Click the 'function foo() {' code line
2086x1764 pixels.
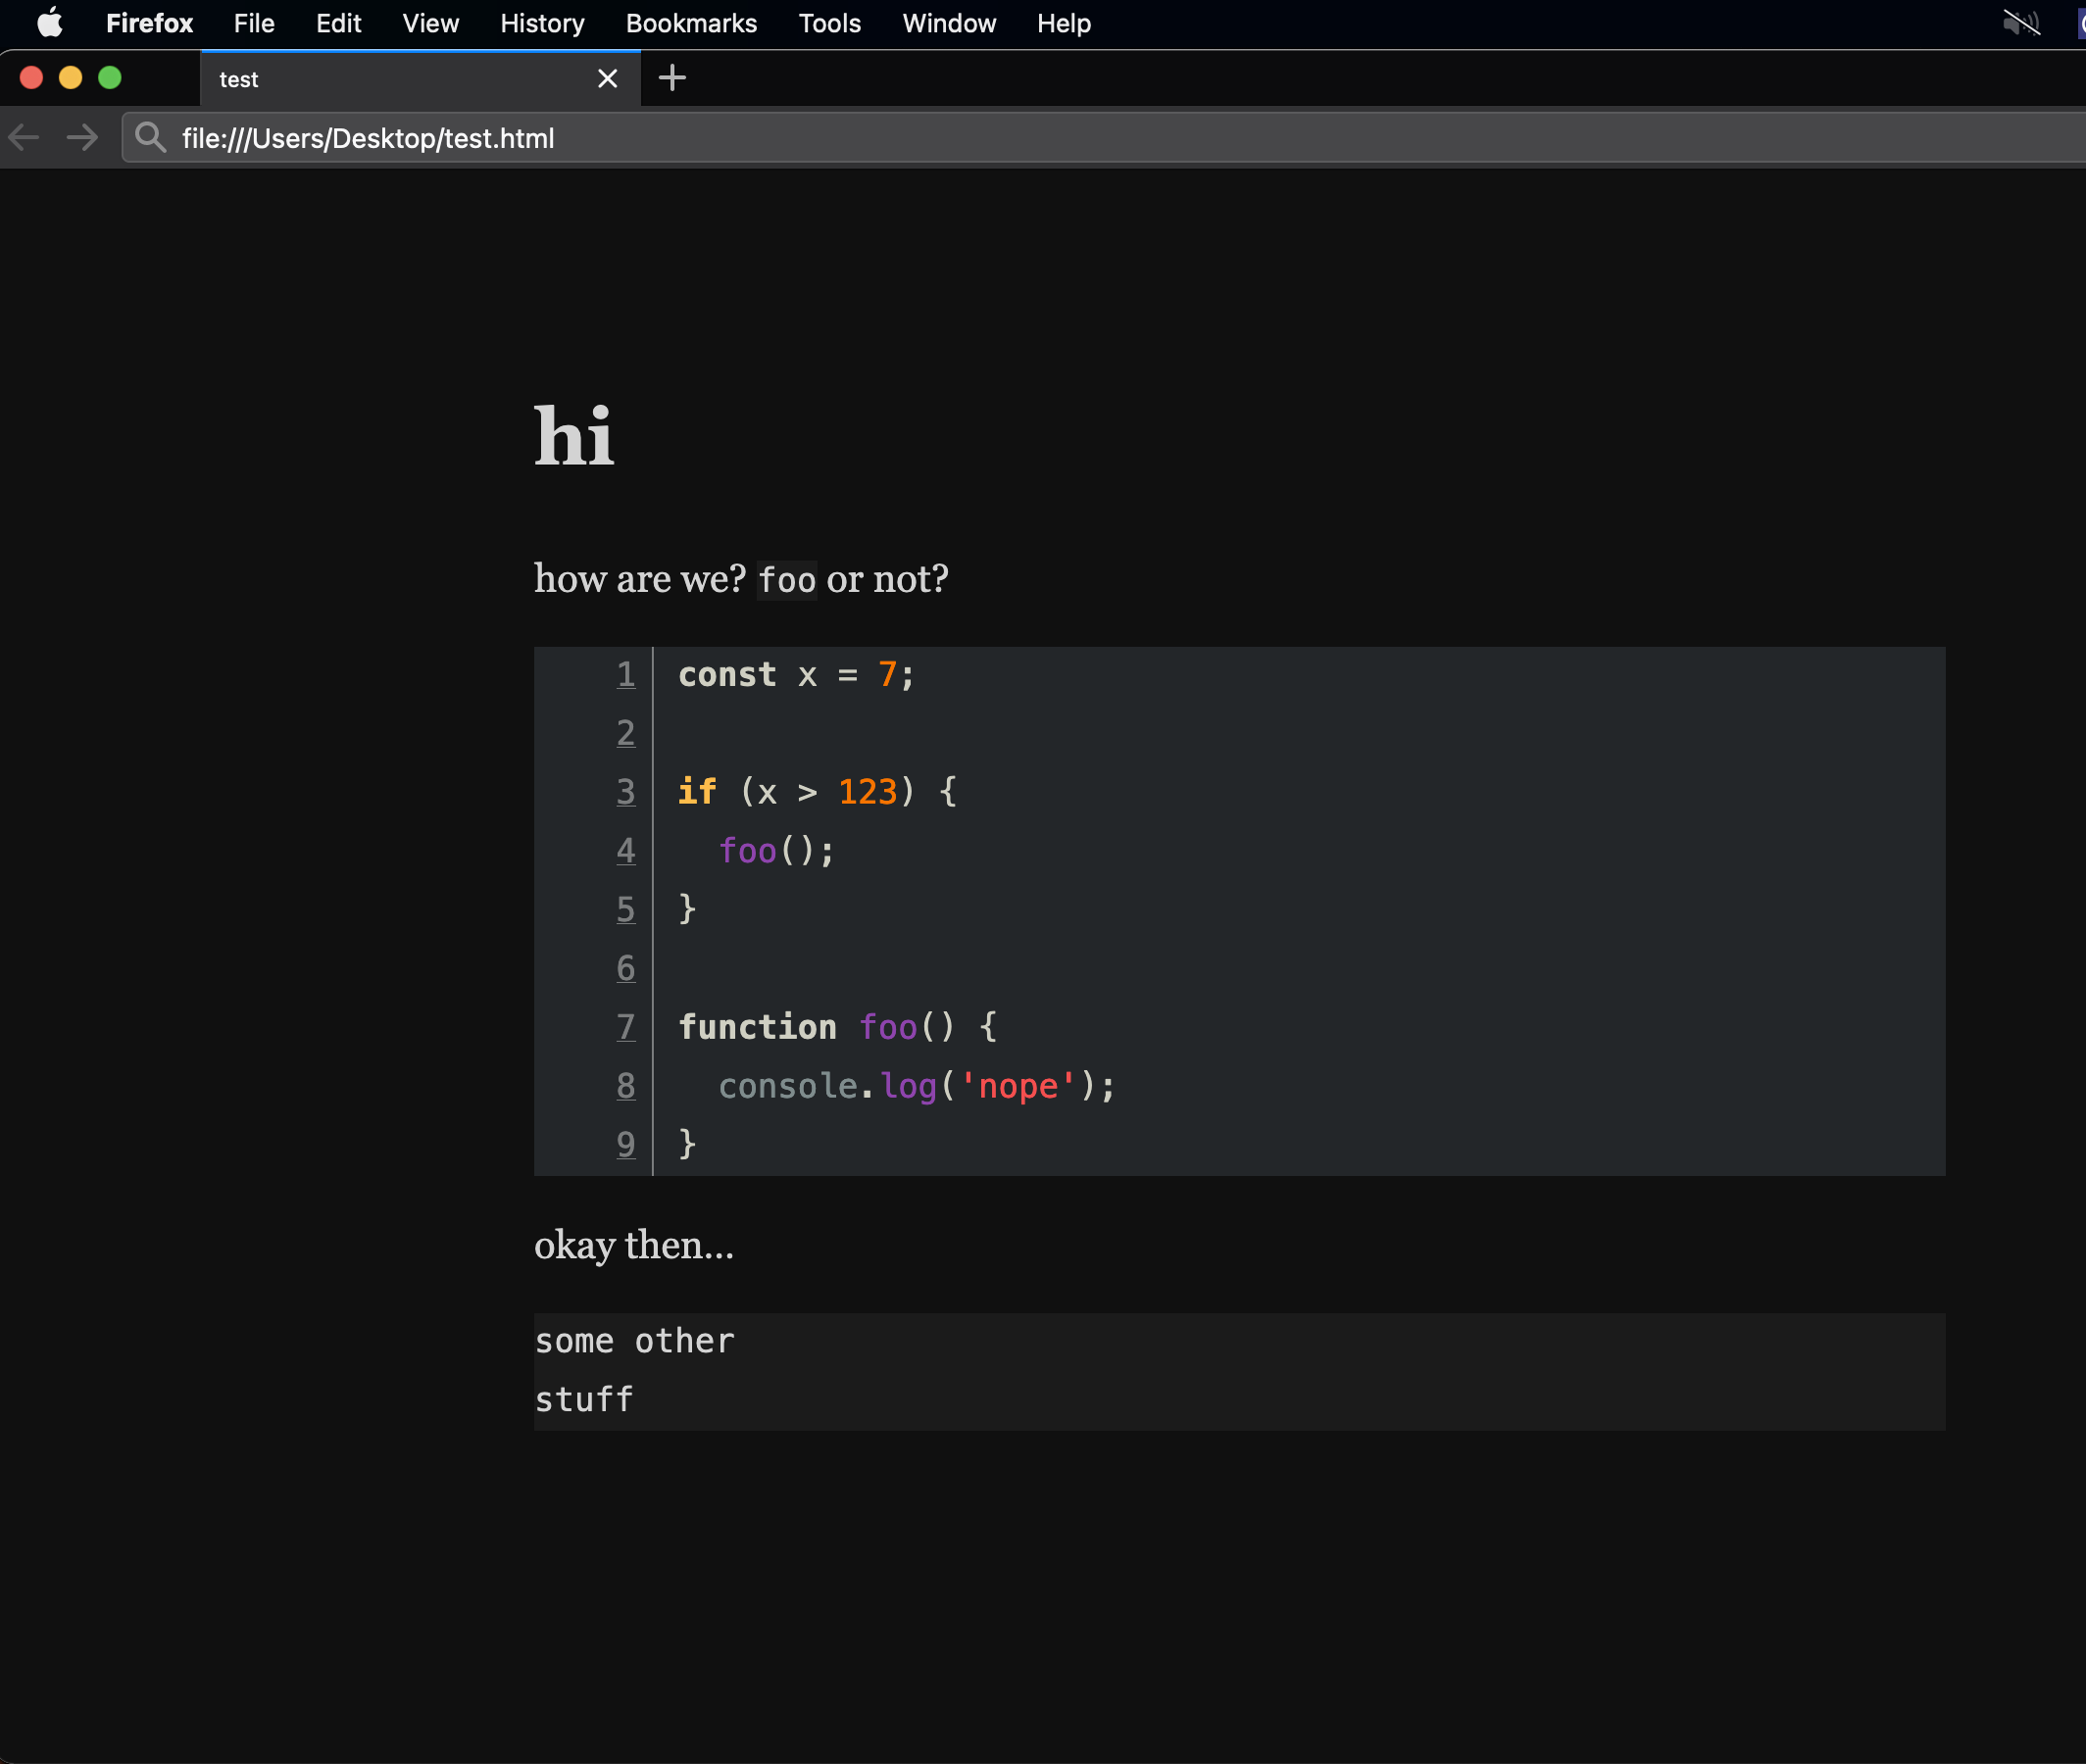pos(838,1027)
